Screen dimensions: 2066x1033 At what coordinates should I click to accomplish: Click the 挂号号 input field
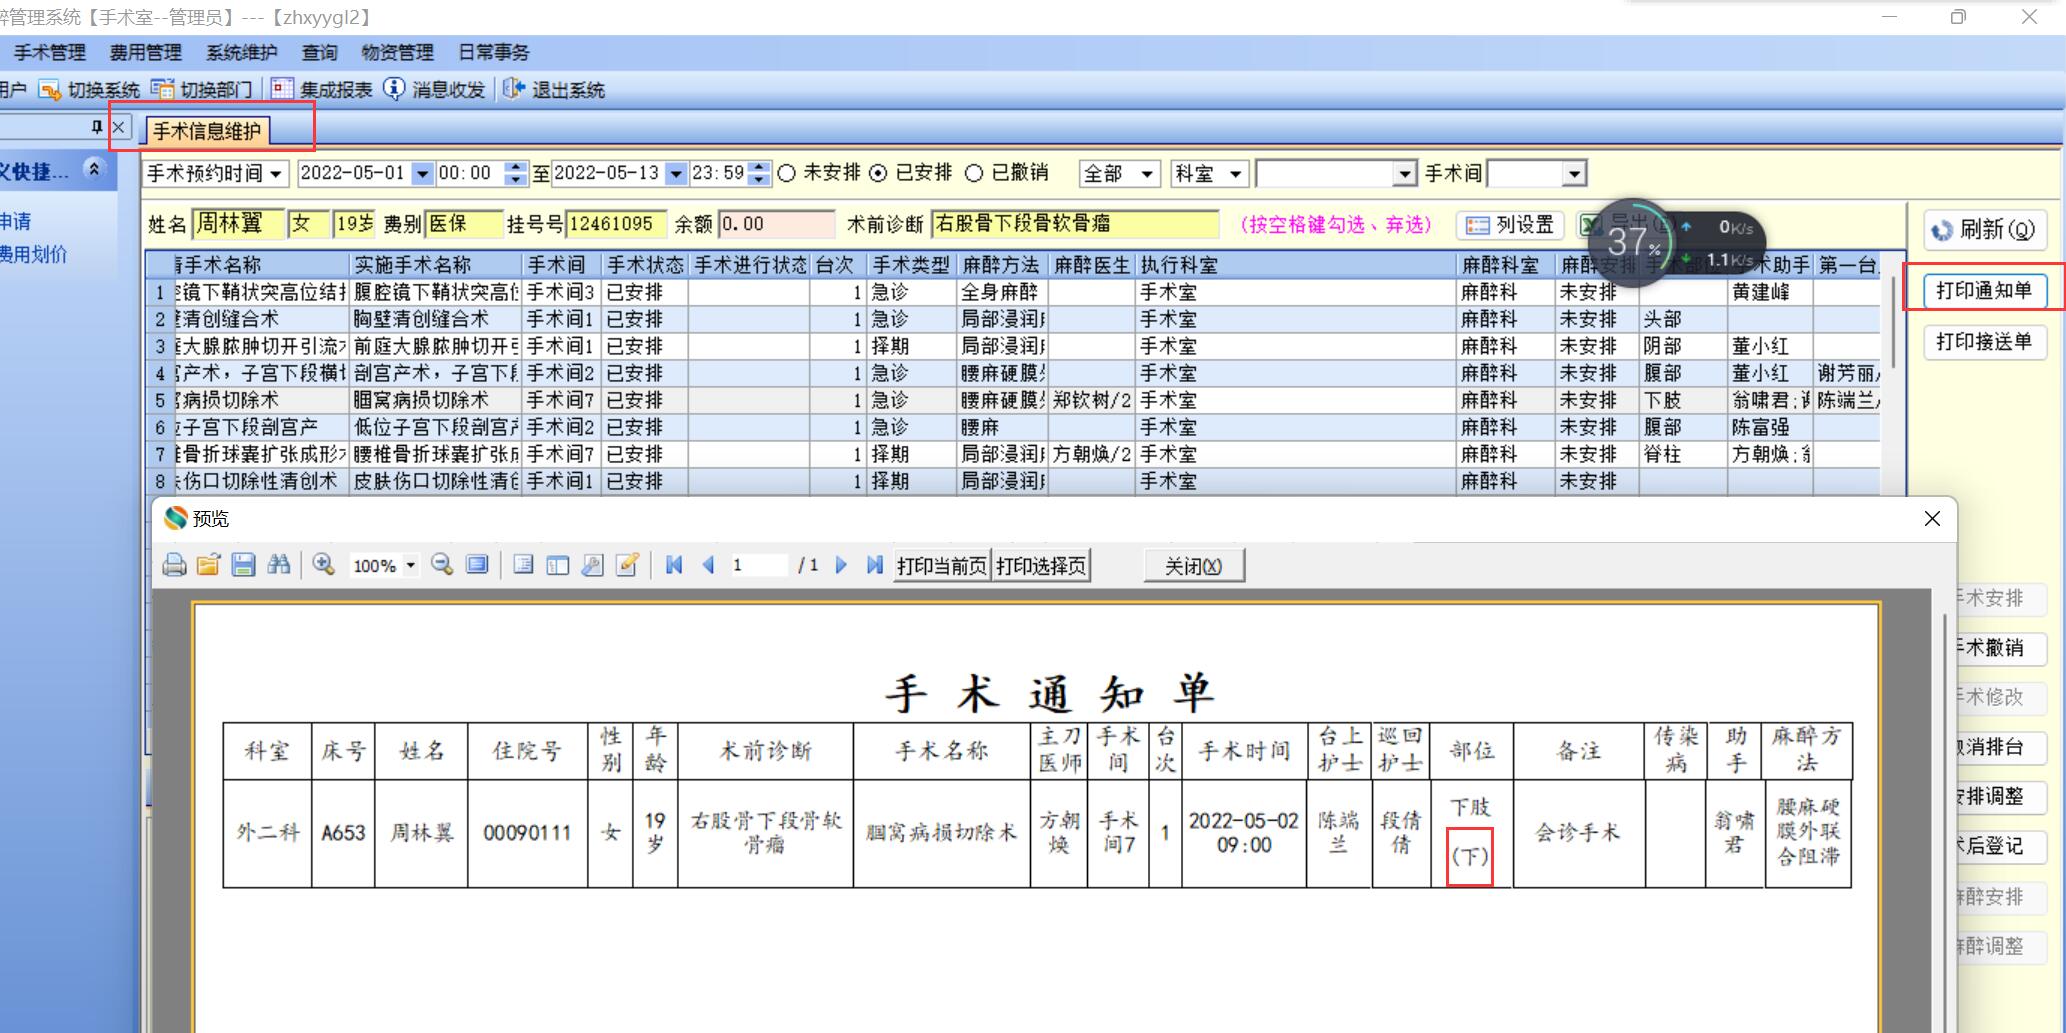[616, 224]
